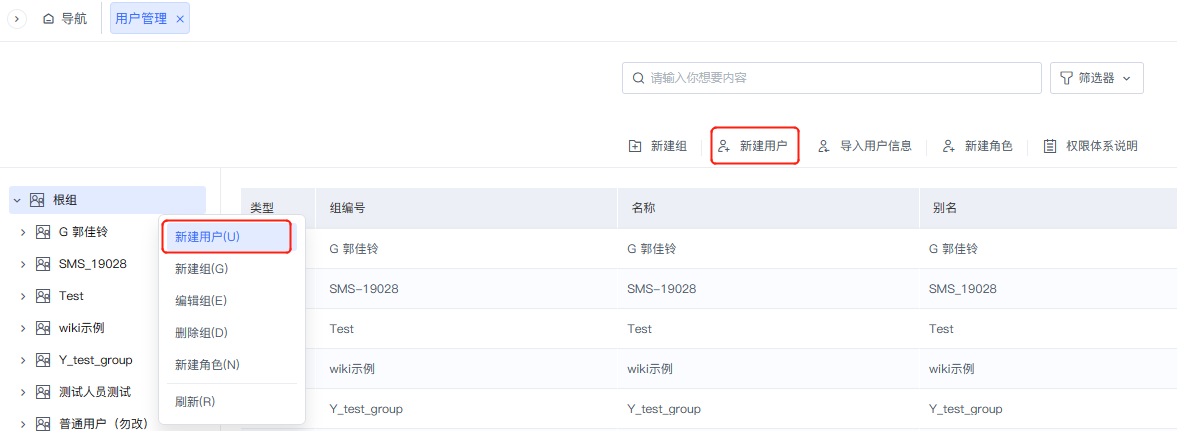Click the 新建组 toolbar button
1177x431 pixels.
(x=658, y=146)
